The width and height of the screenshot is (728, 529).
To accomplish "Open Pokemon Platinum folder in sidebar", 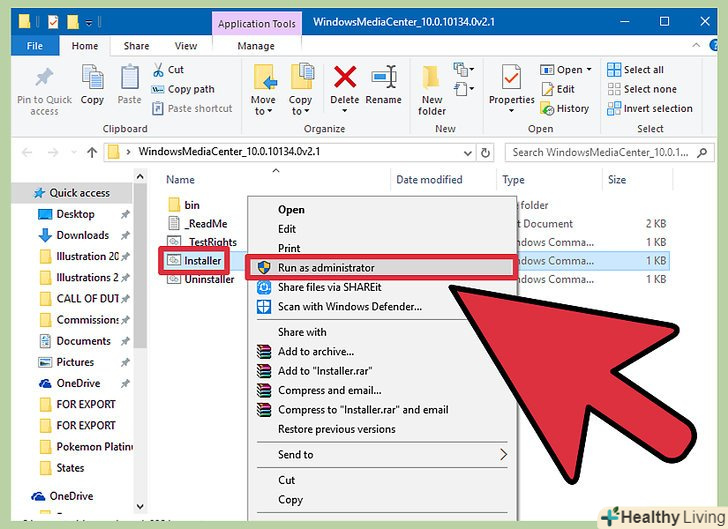I will pyautogui.click(x=94, y=446).
